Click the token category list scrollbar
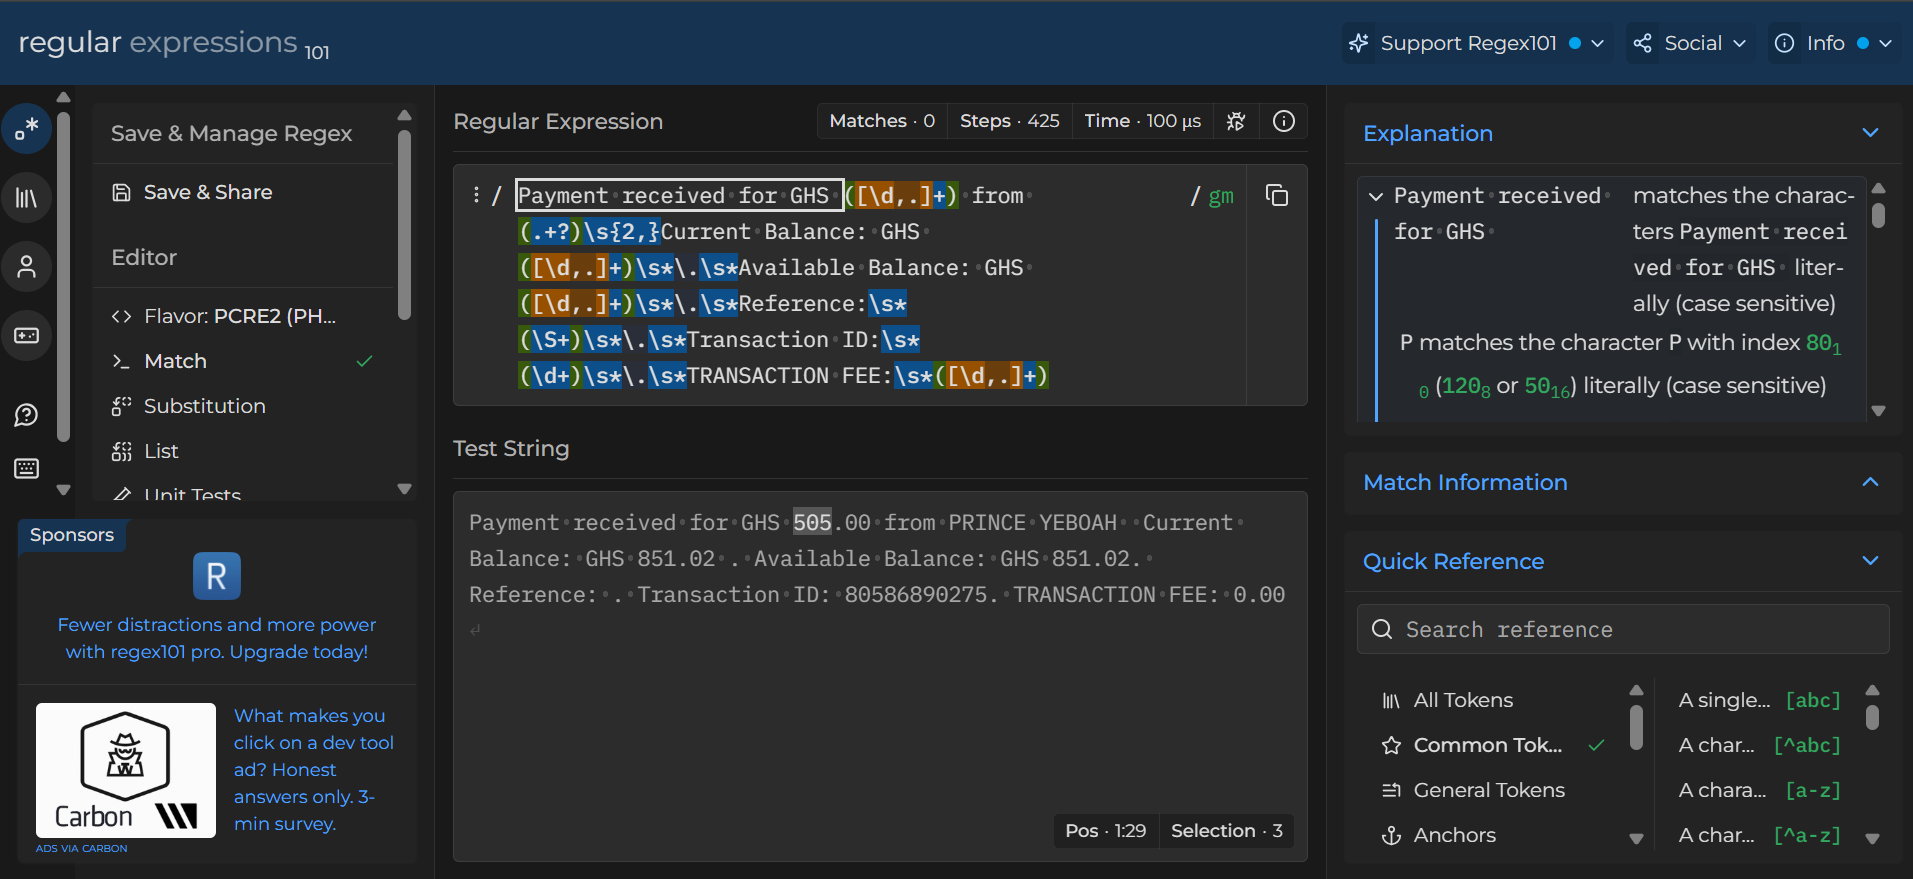This screenshot has width=1913, height=879. 1636,727
